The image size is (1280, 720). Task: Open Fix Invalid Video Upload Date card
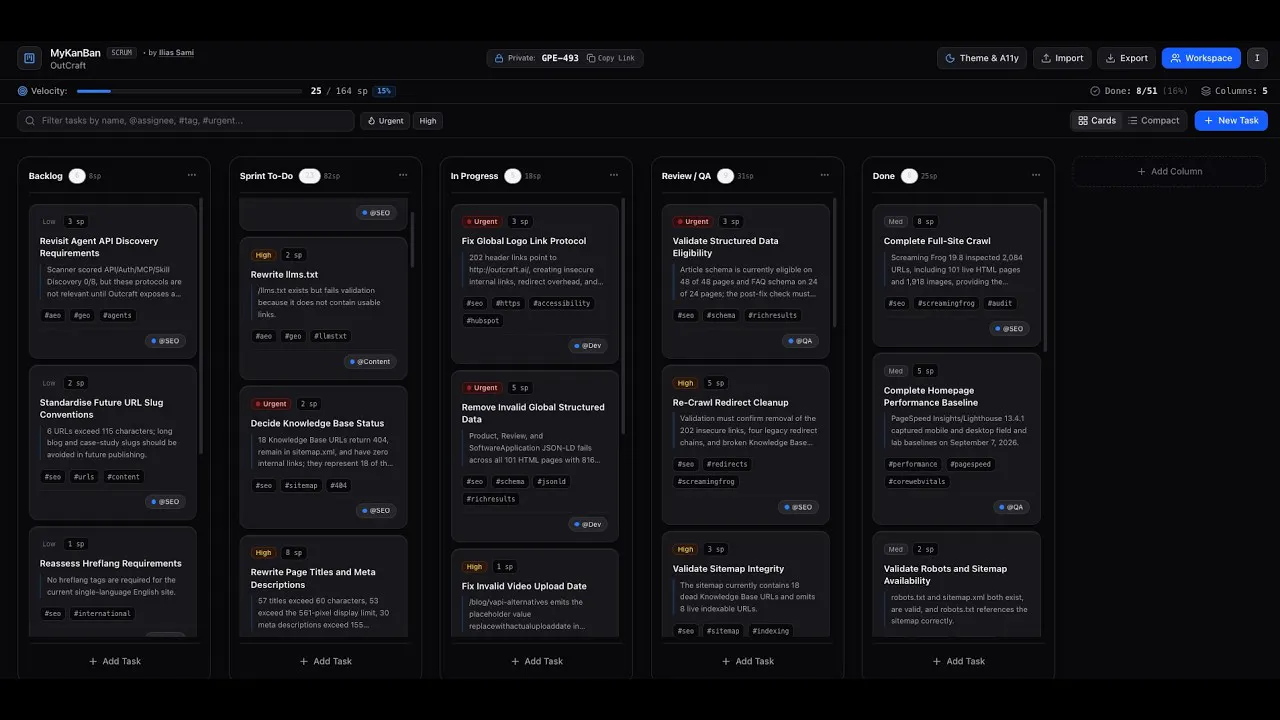[535, 593]
